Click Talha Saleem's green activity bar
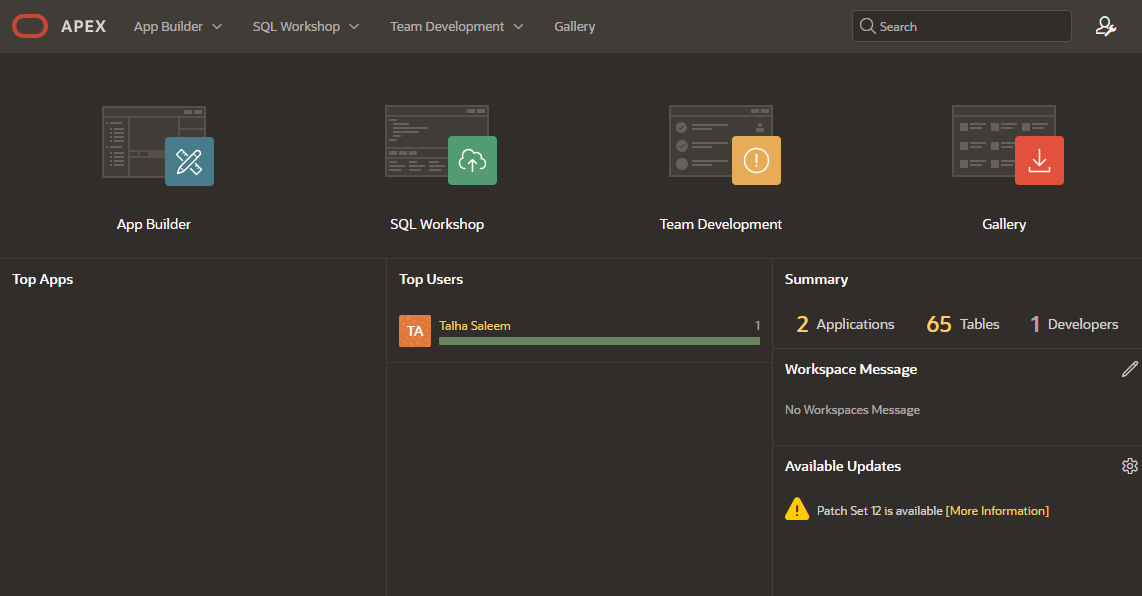Viewport: 1142px width, 596px height. (599, 341)
